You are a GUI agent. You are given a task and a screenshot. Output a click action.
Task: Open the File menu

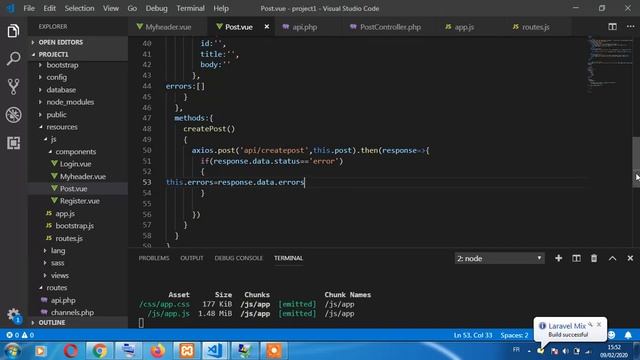[x=29, y=8]
